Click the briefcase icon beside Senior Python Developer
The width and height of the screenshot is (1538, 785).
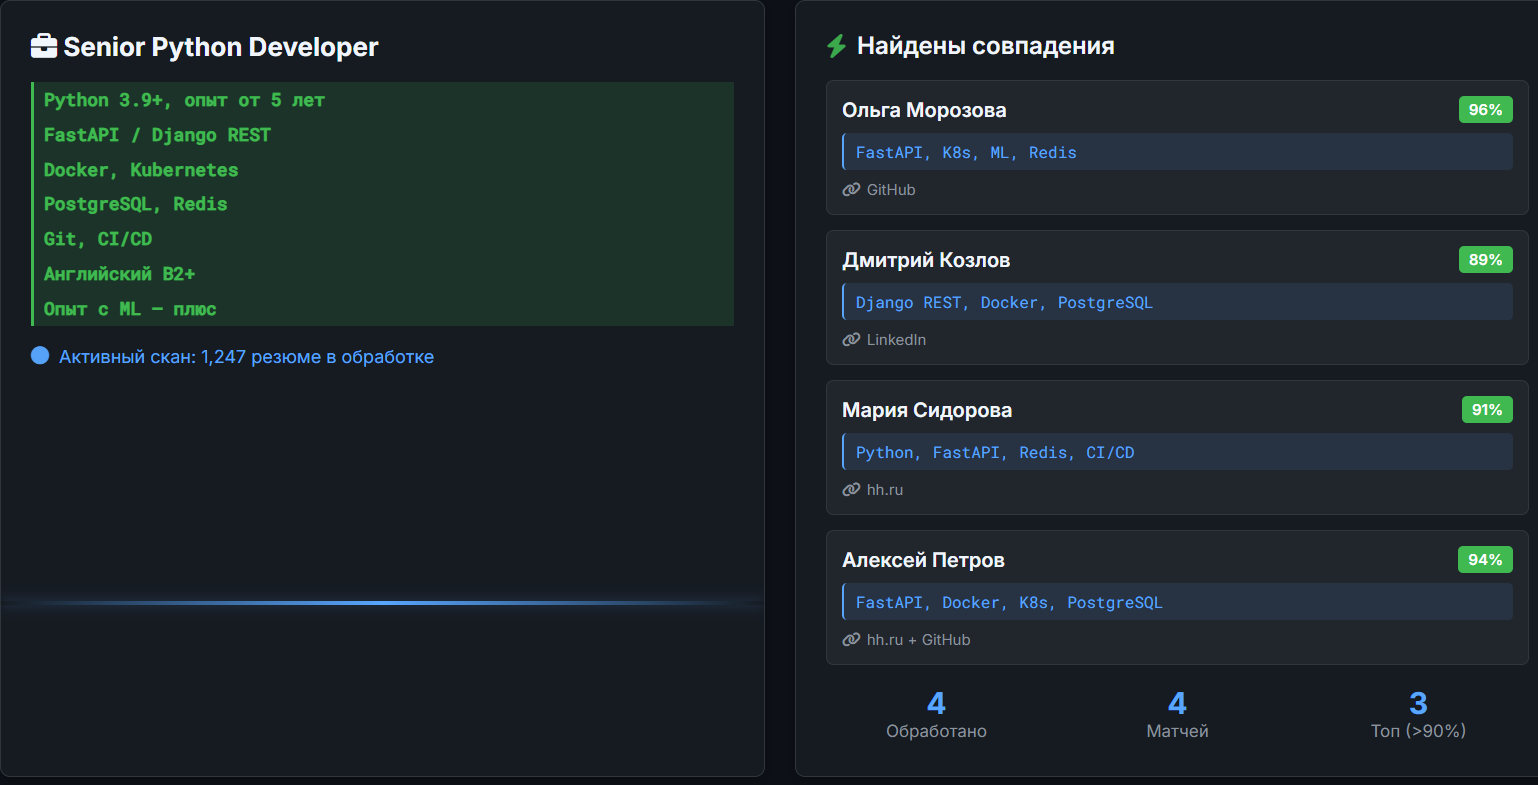click(x=44, y=47)
